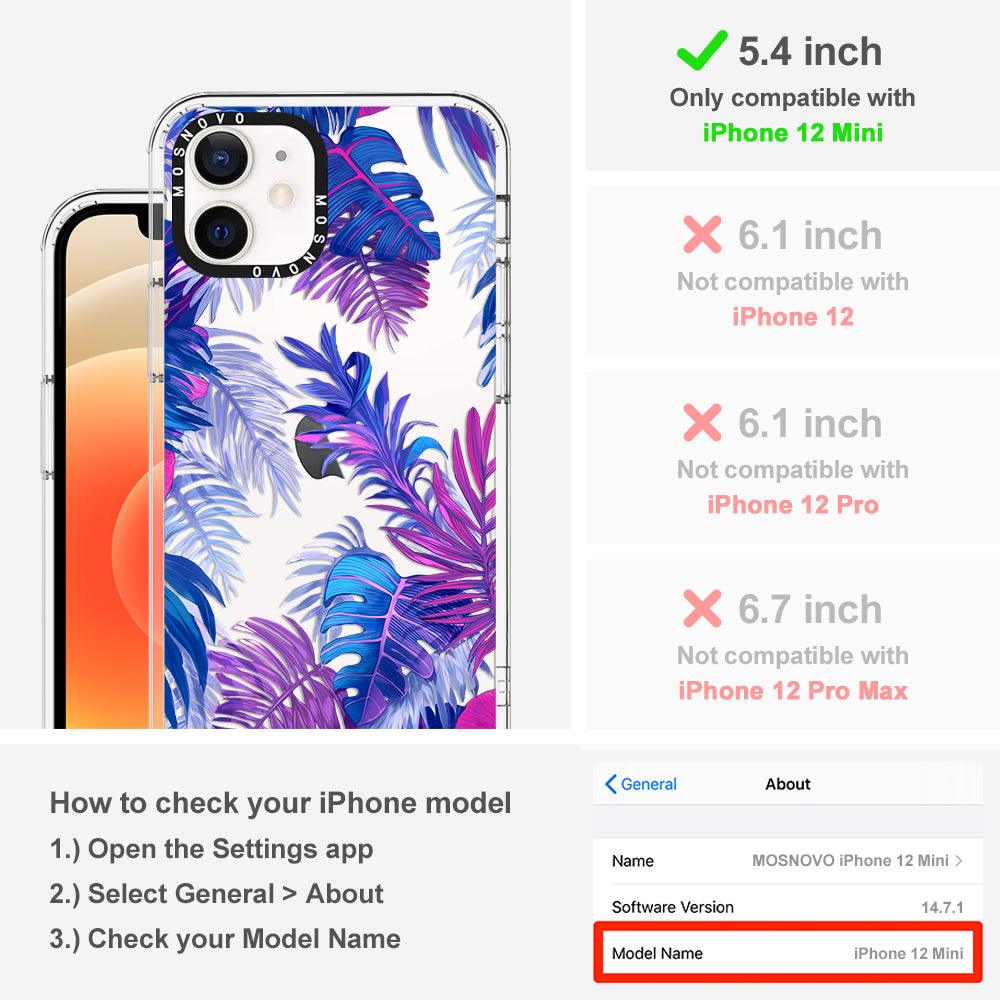Click the red X beside 6.7 inch
The image size is (1000, 1000).
[x=702, y=608]
